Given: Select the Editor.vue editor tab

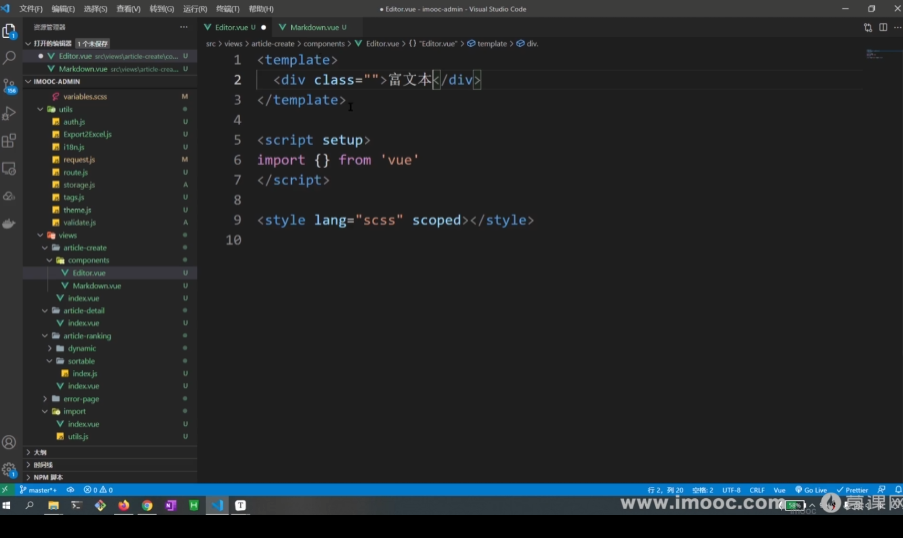Looking at the screenshot, I should pyautogui.click(x=230, y=27).
